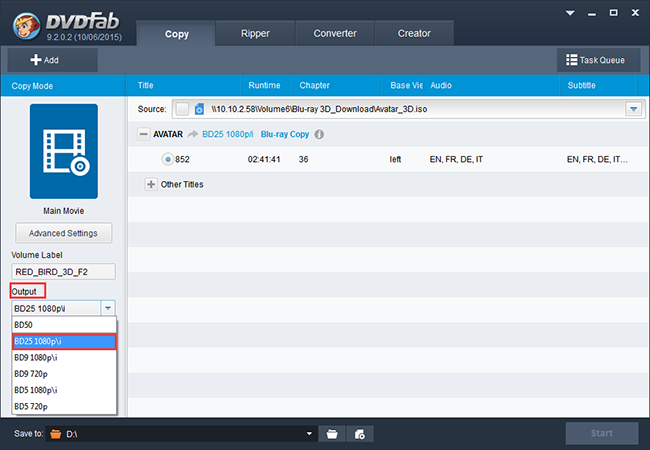Screen dimensions: 650x450
Task: Edit the Volume Label field
Action: 63,272
